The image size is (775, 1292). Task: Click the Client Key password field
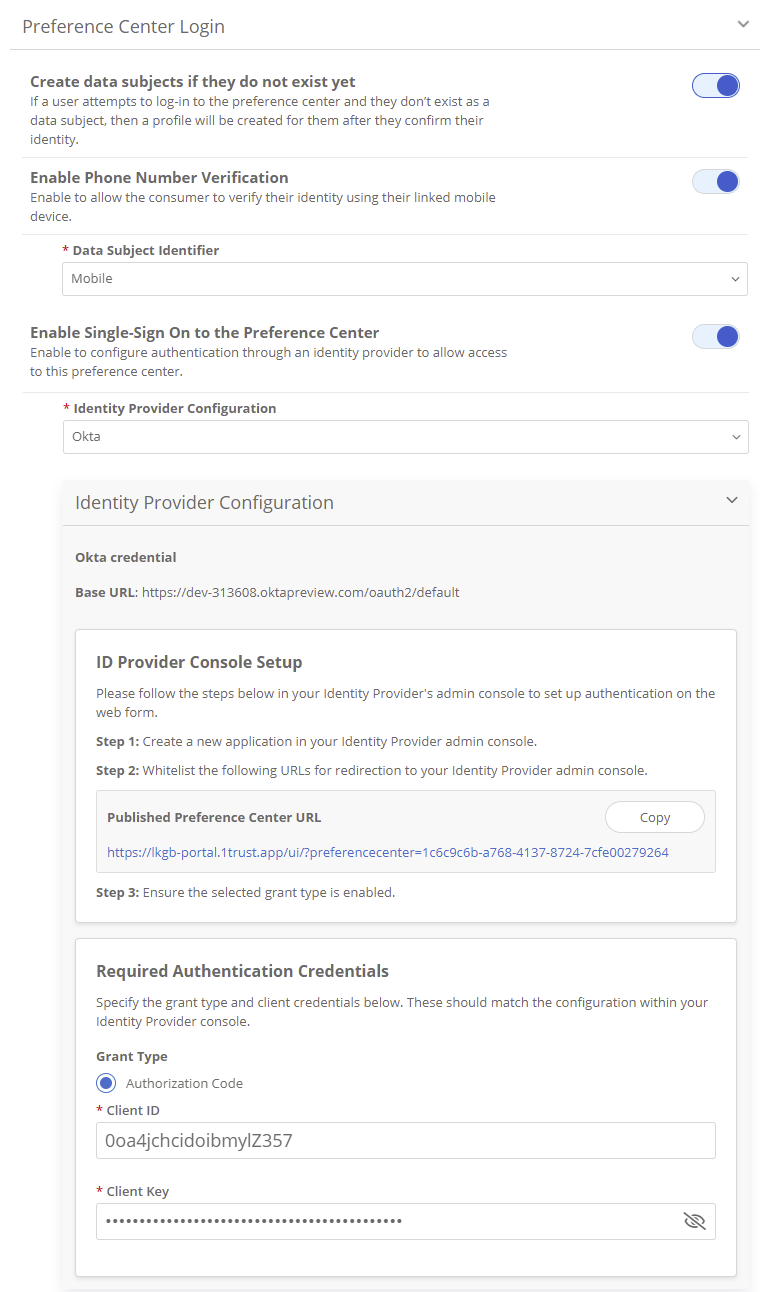coord(385,1221)
